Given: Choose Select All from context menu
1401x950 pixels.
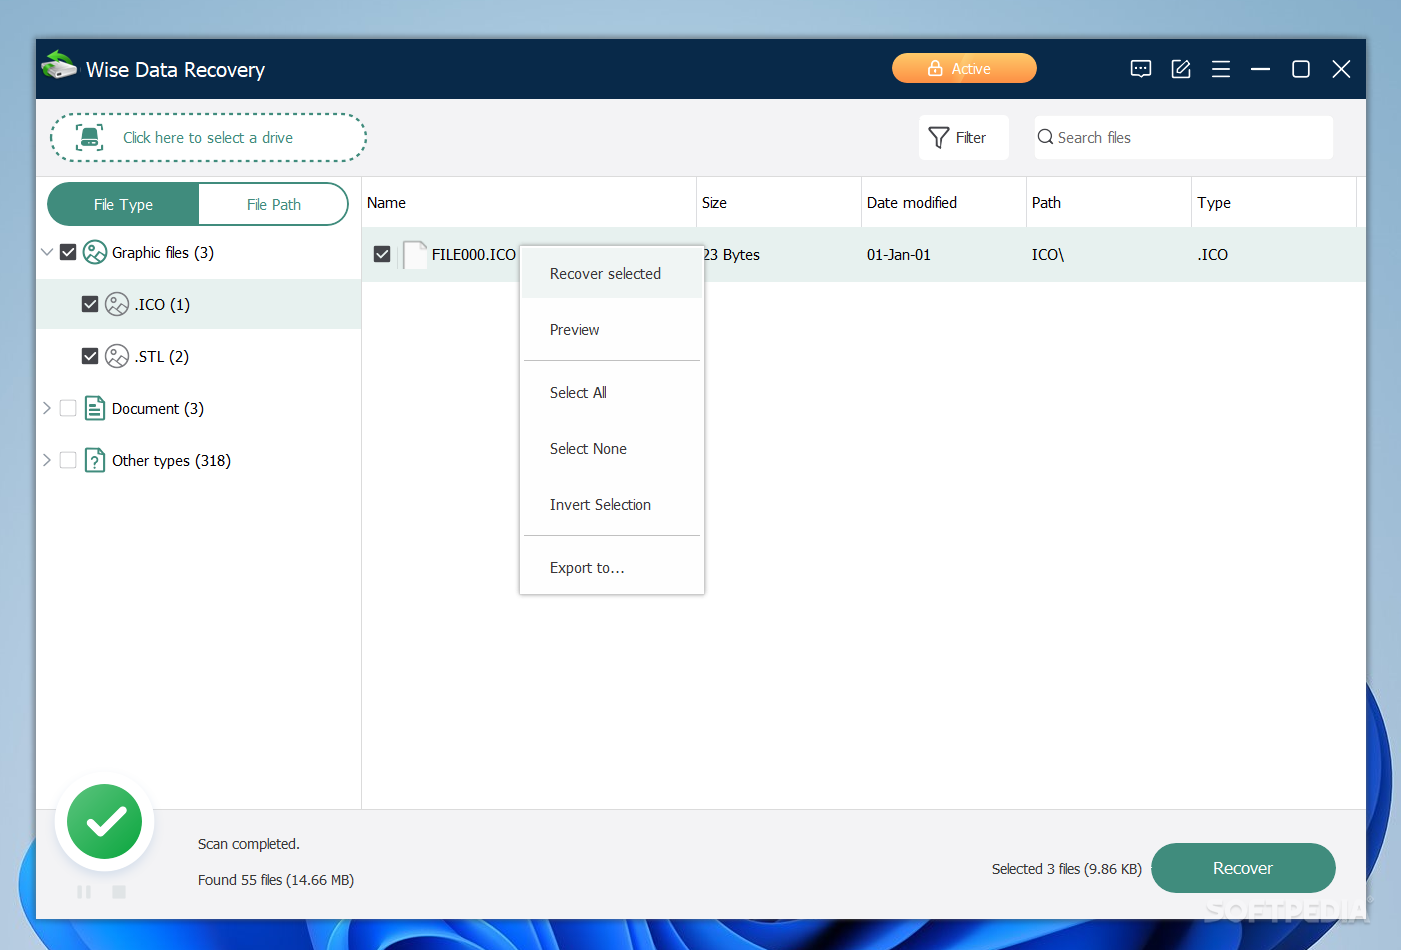Looking at the screenshot, I should 612,393.
